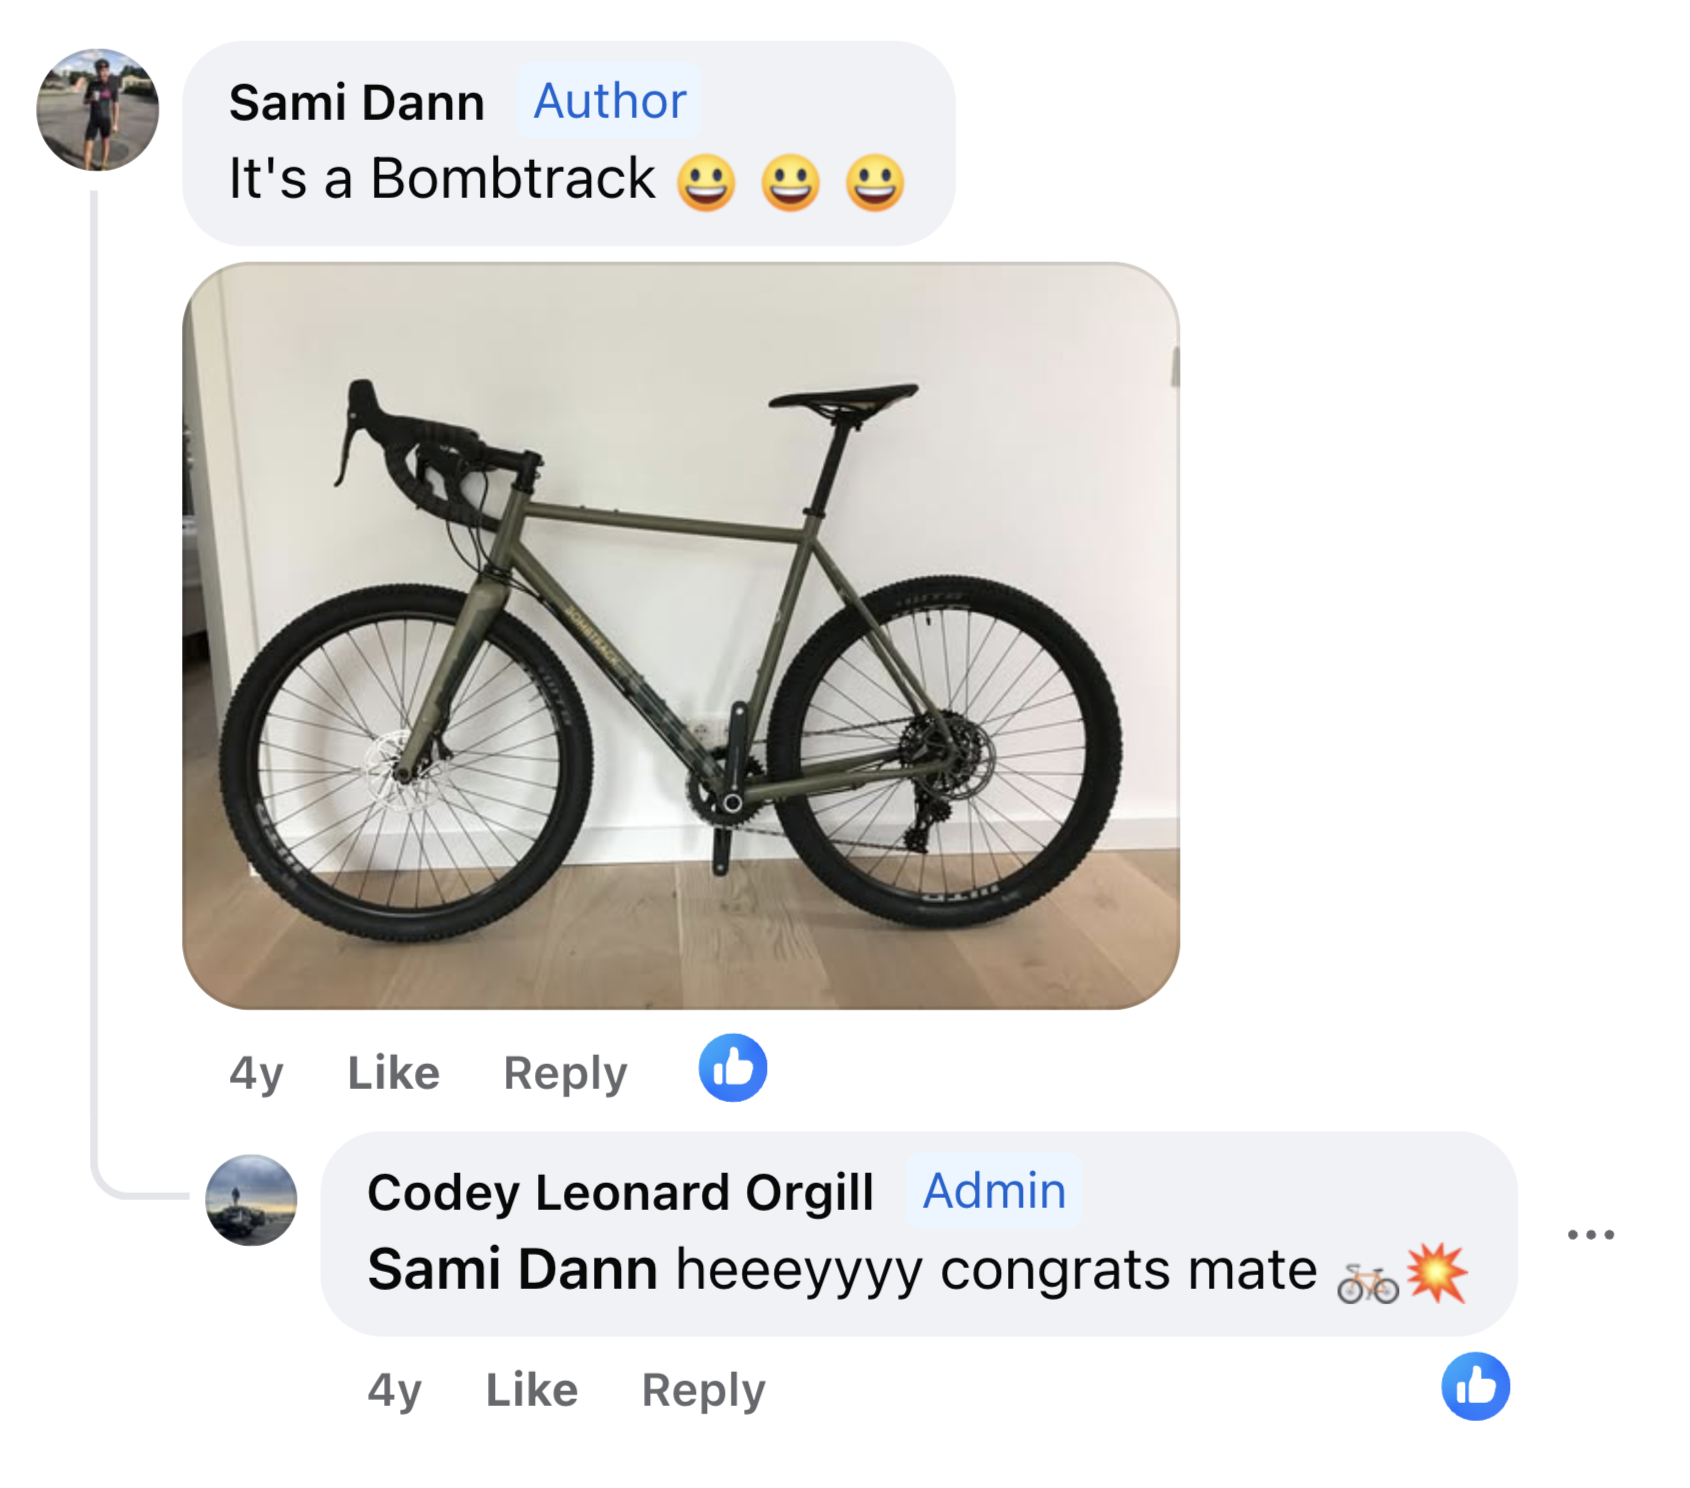Open Sami Dann's profile picture
This screenshot has width=1690, height=1488.
(x=98, y=110)
